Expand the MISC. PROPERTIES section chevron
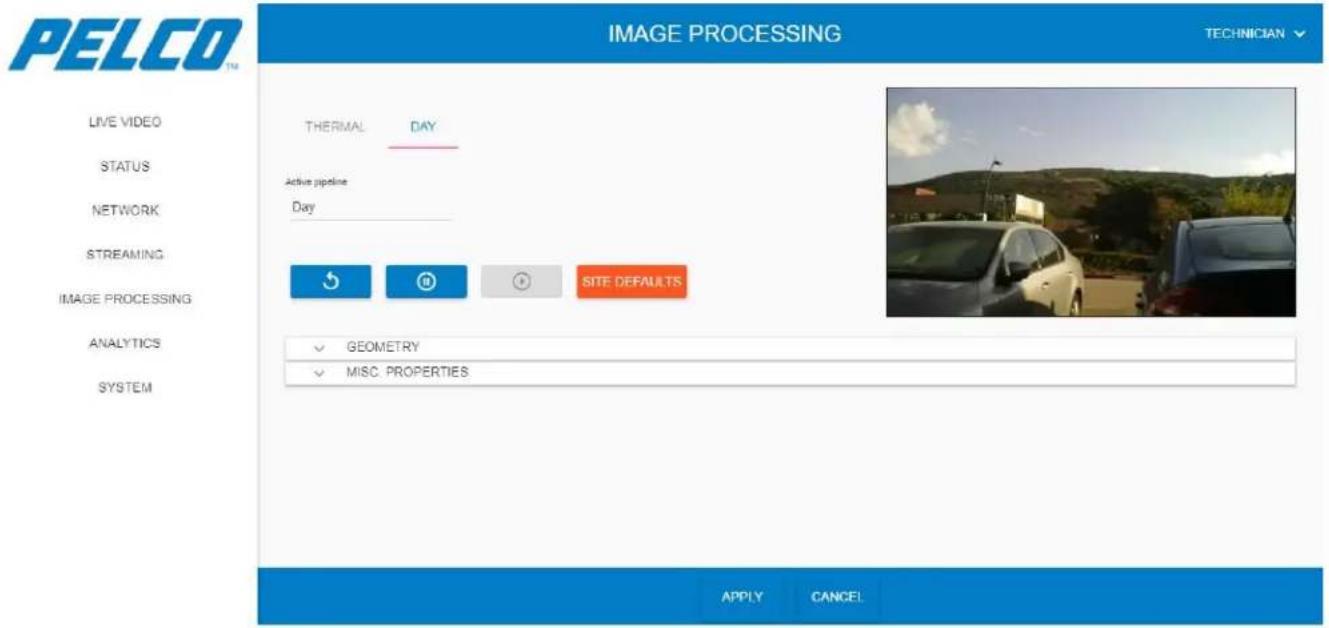1329x628 pixels. 320,373
